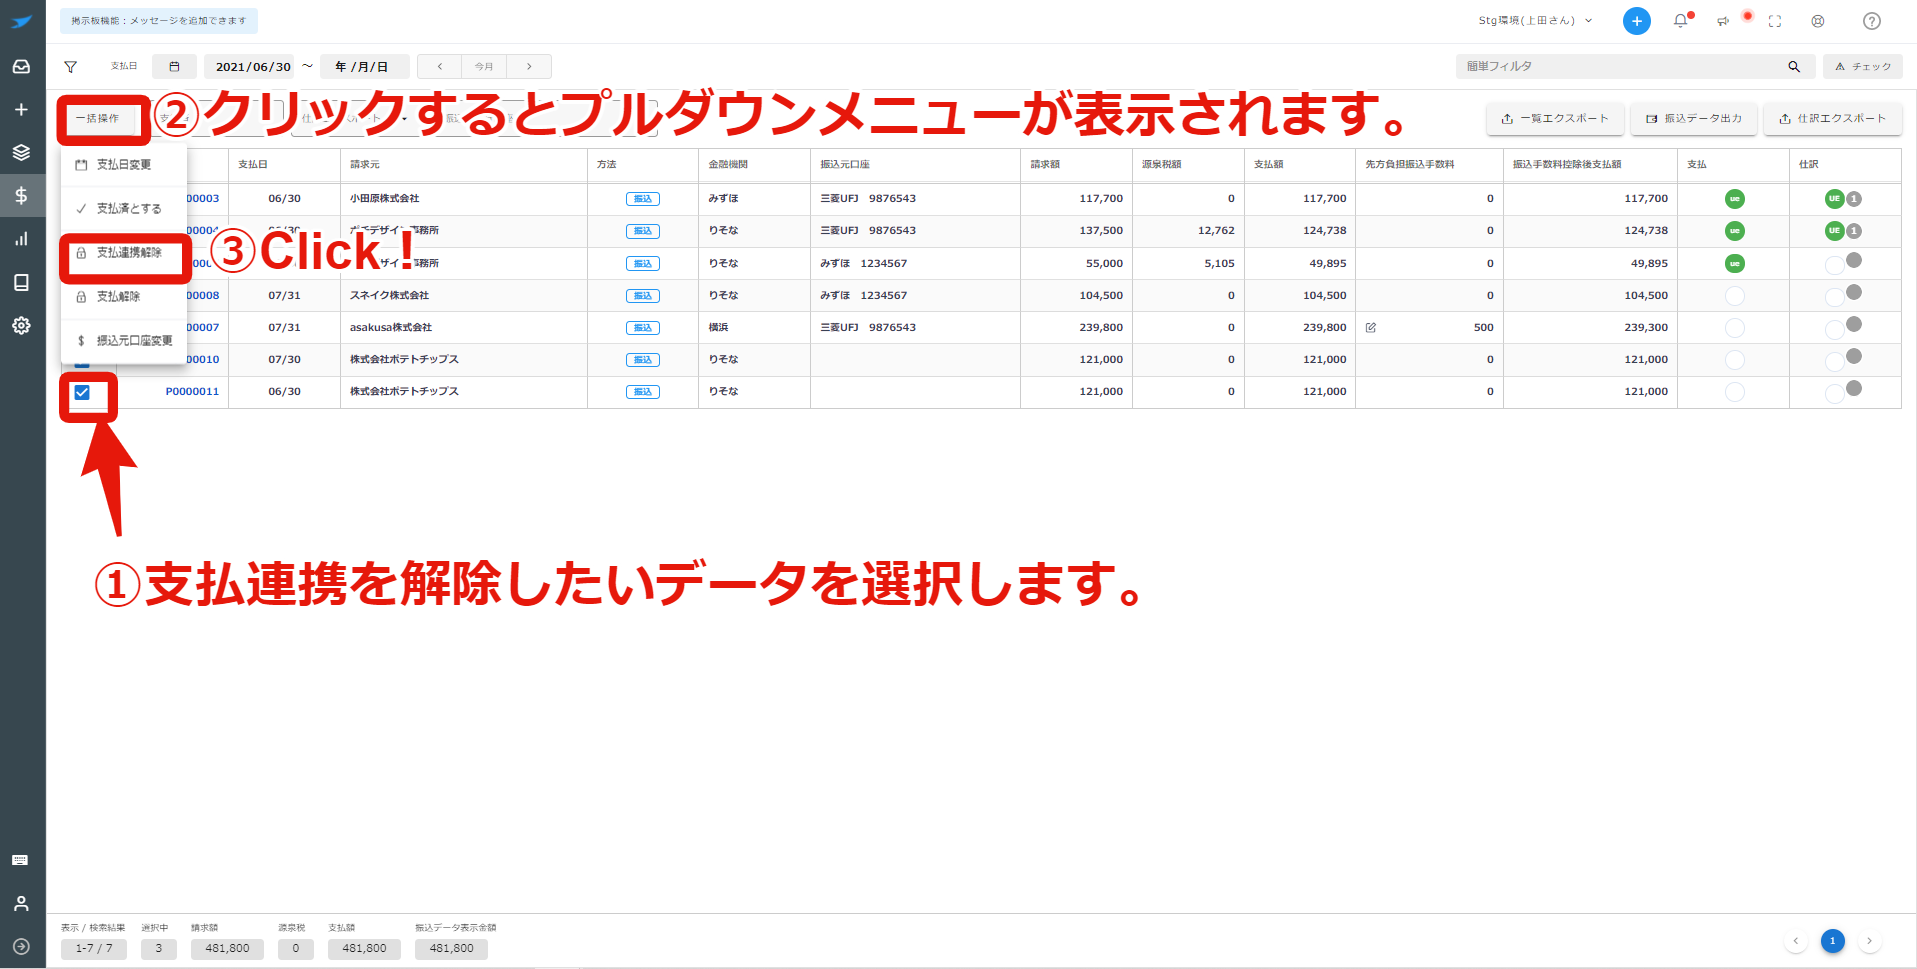Go to previous results page arrow

[x=1796, y=941]
